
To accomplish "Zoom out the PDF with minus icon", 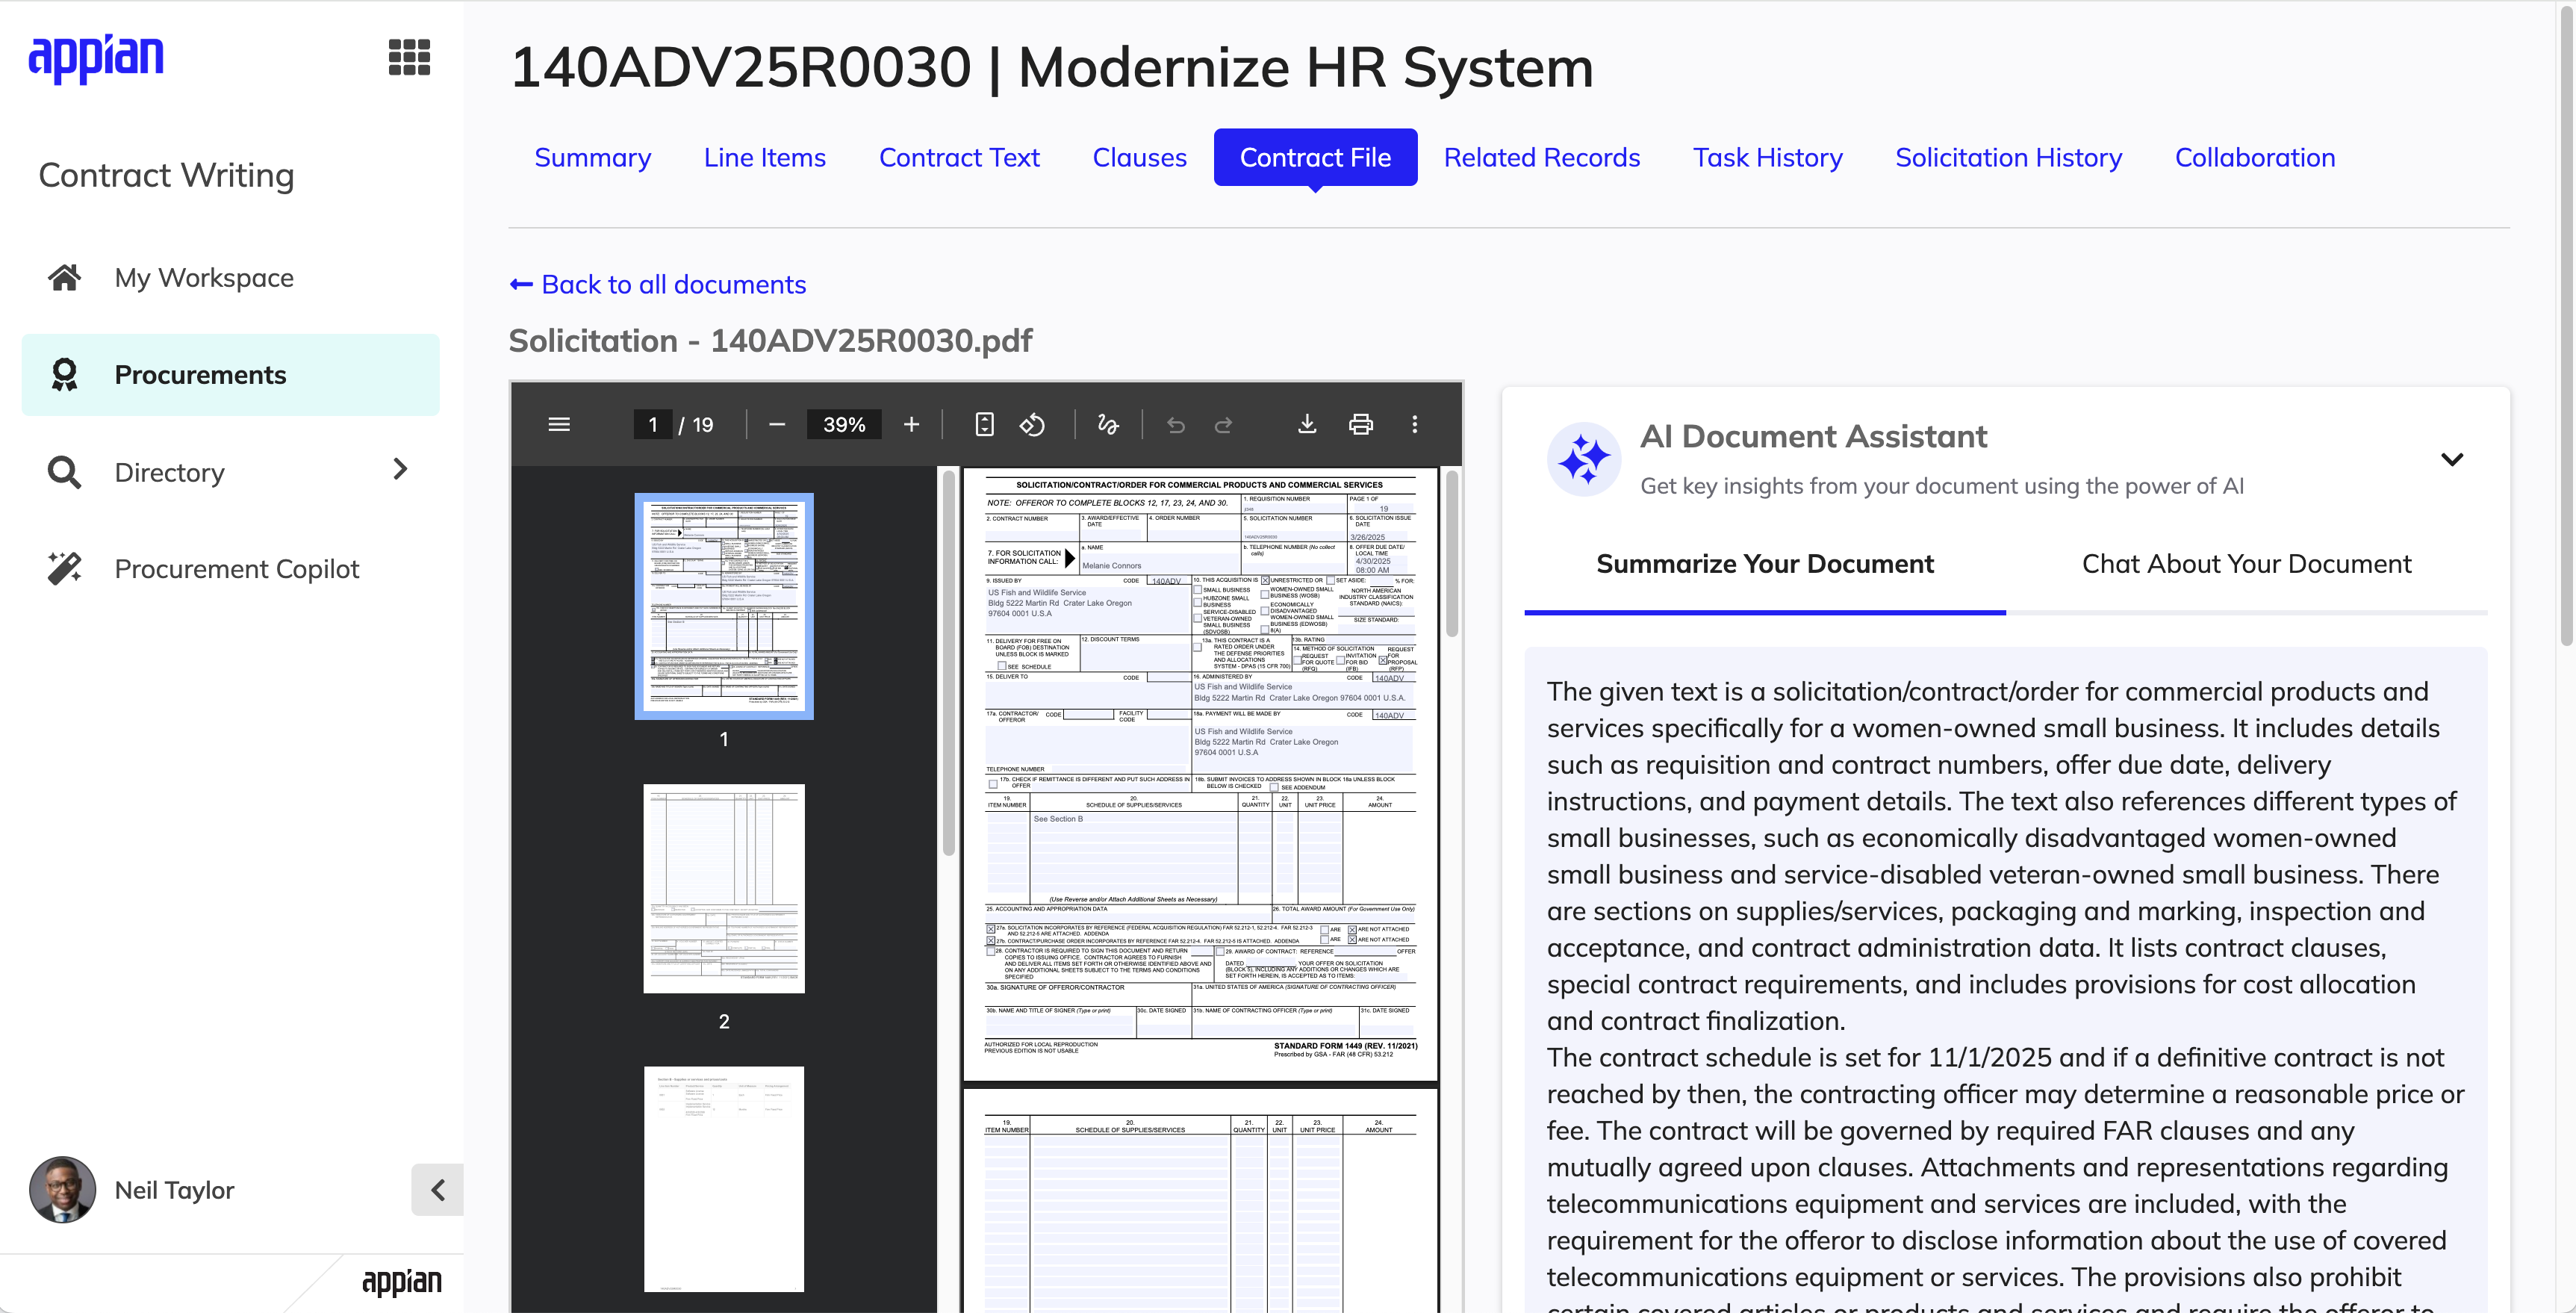I will 777,424.
